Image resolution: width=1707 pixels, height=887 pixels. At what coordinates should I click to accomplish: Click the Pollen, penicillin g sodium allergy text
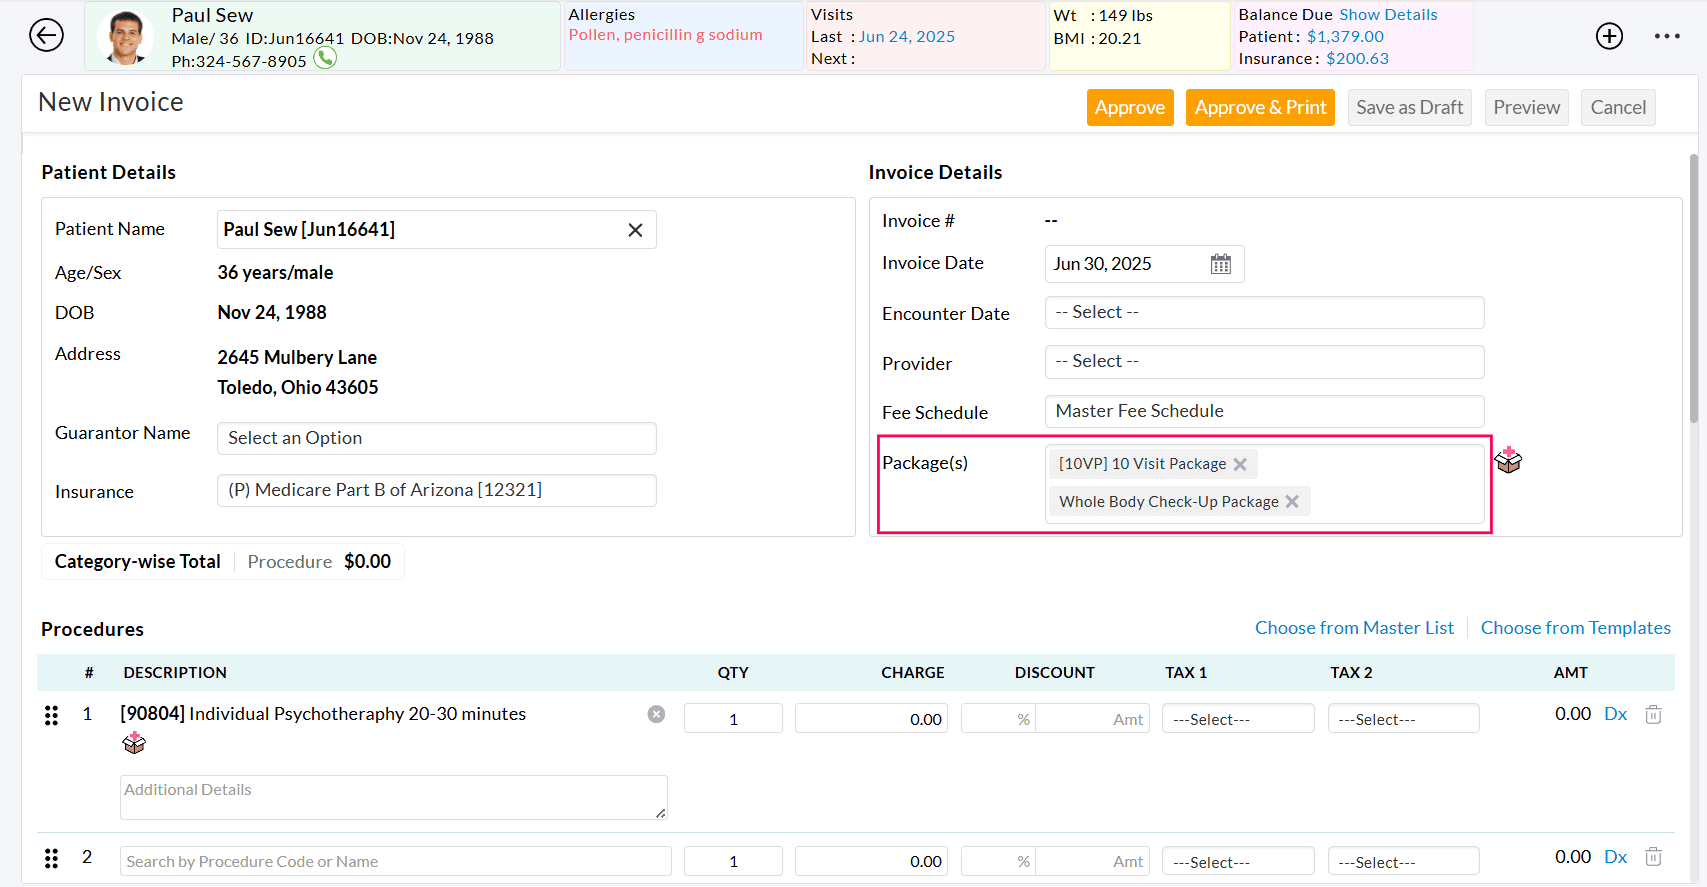[665, 35]
